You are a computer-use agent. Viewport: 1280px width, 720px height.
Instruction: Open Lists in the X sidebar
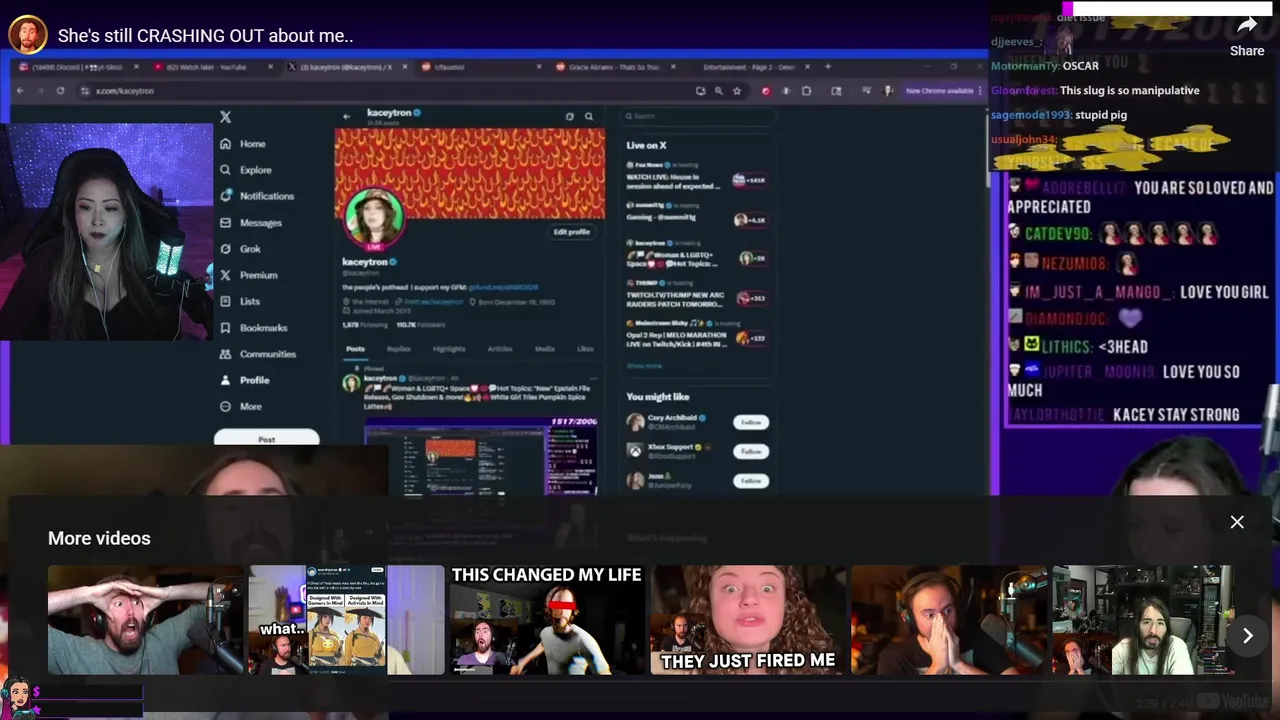pos(239,301)
